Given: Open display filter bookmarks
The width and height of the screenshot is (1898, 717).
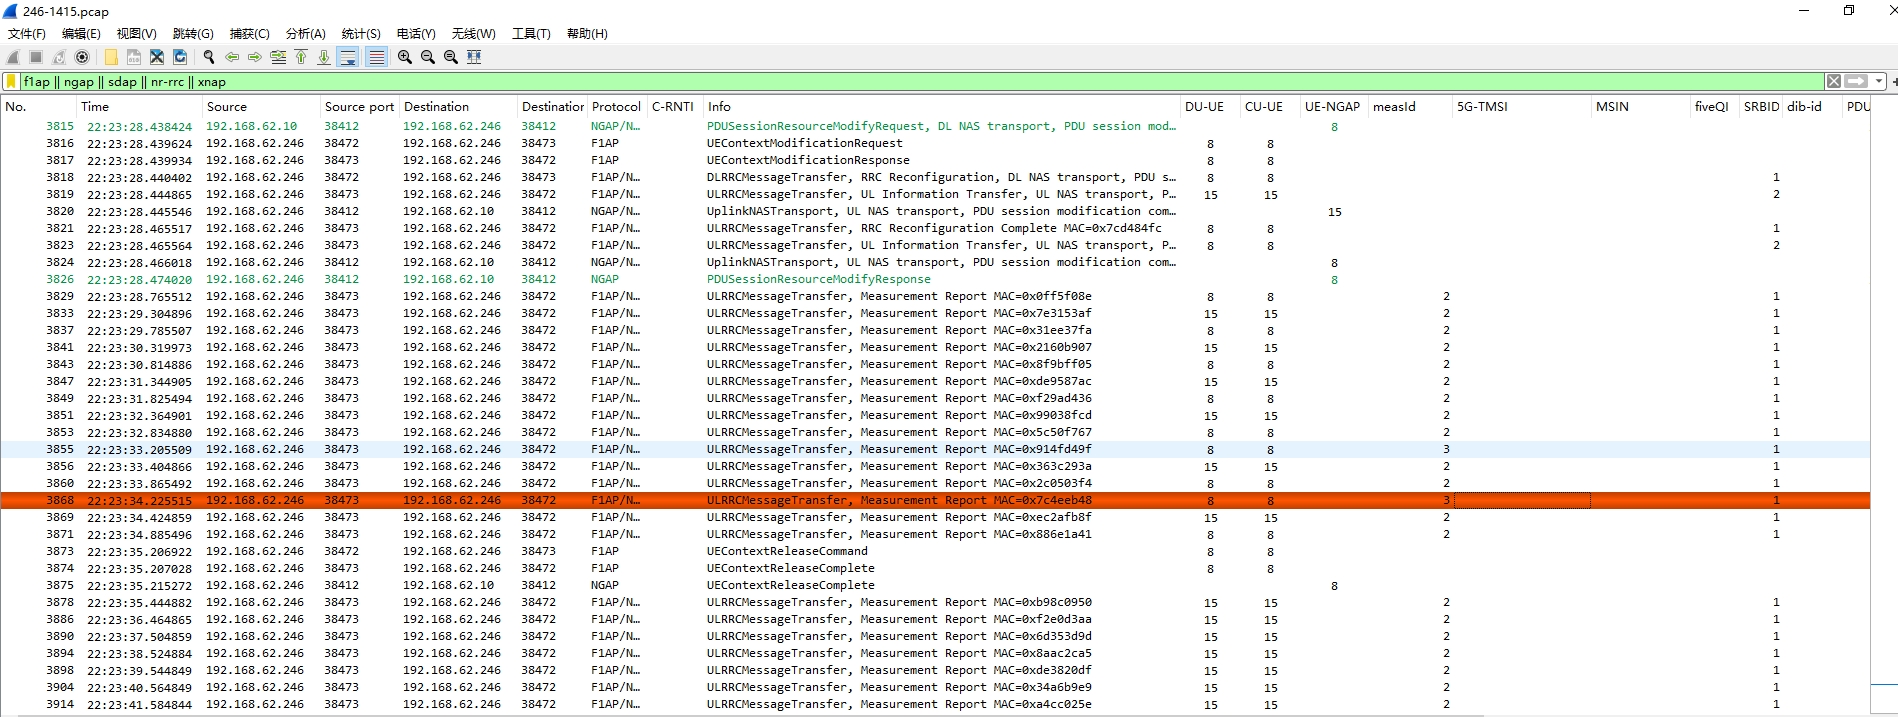Looking at the screenshot, I should [x=12, y=82].
